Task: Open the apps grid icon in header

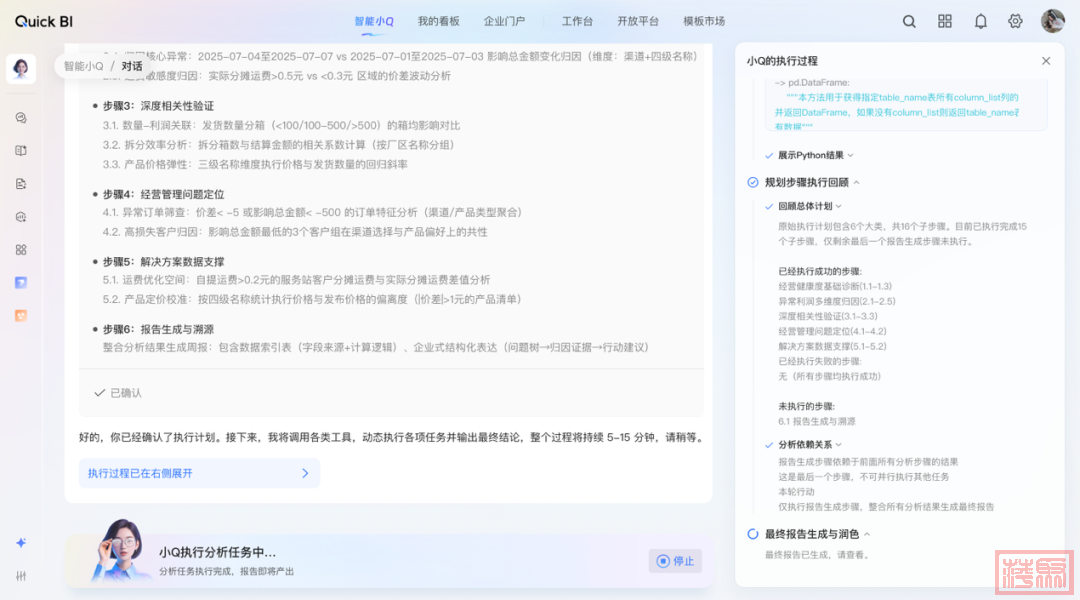Action: 945,21
